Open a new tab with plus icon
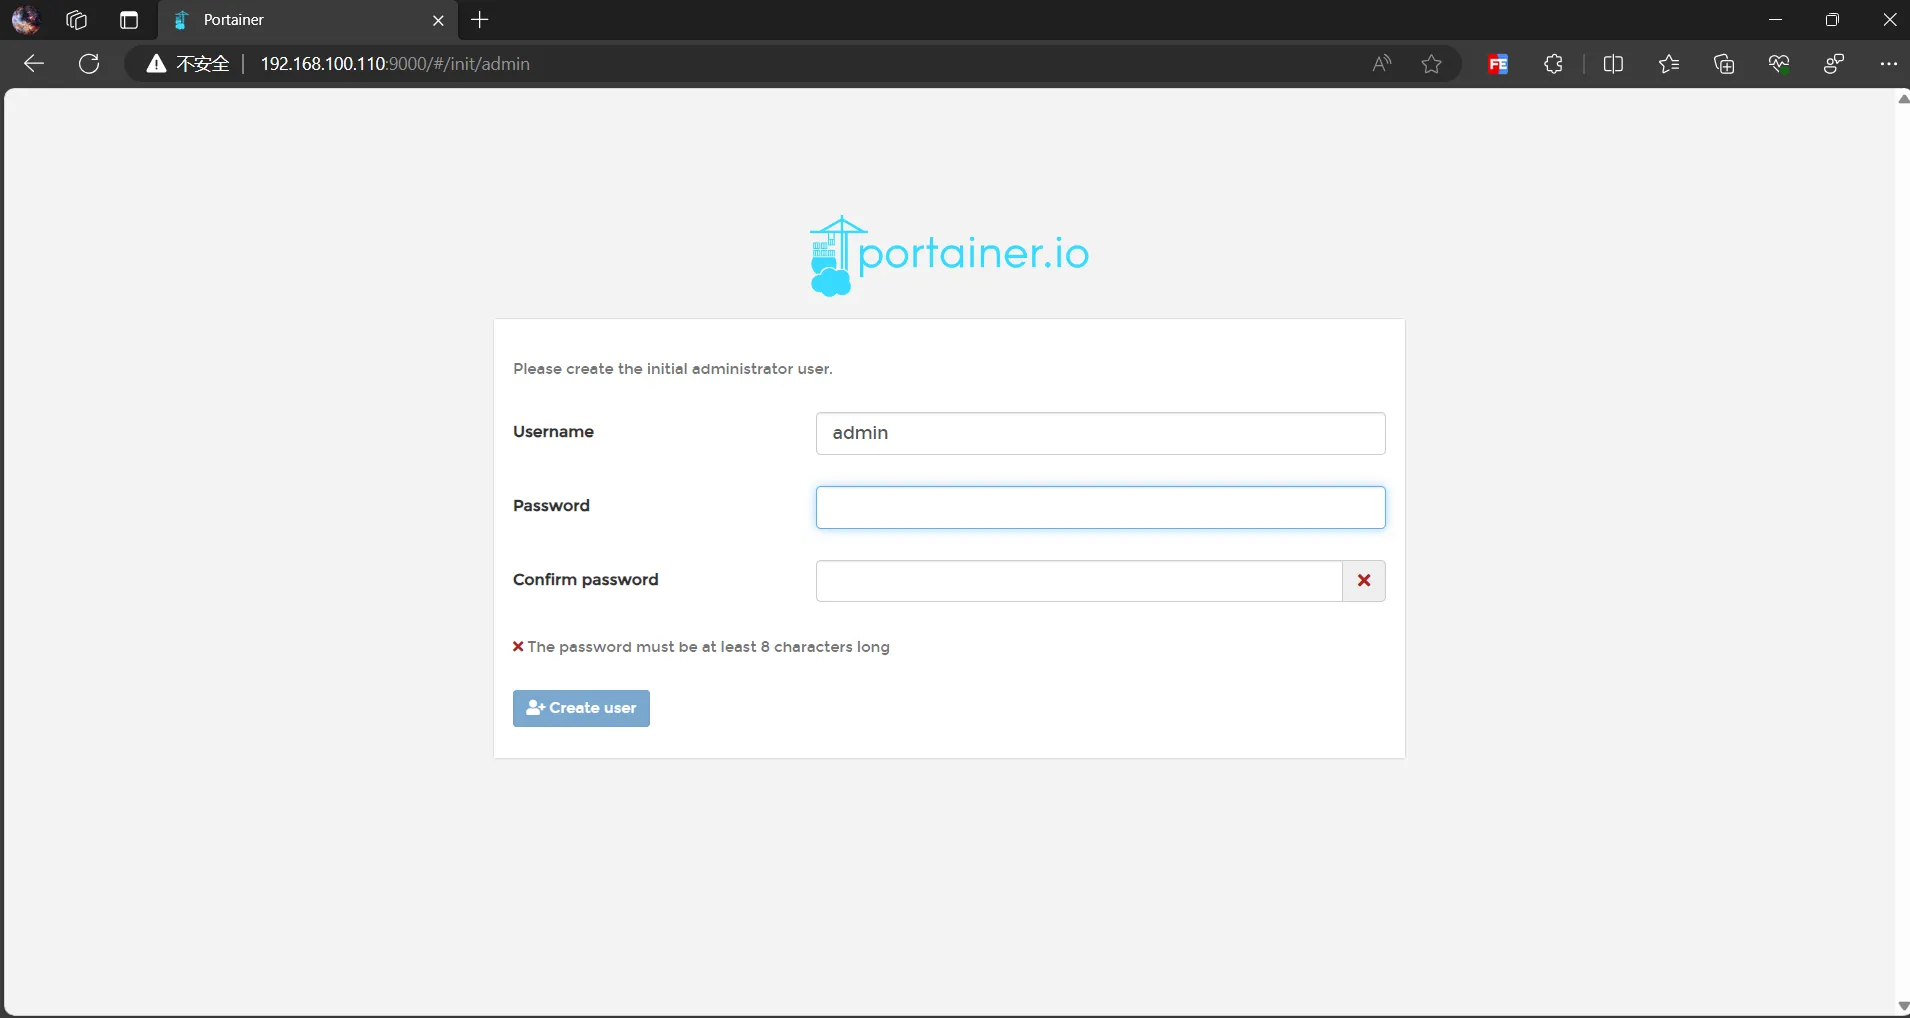Screen dimensions: 1910x1018 [480, 20]
